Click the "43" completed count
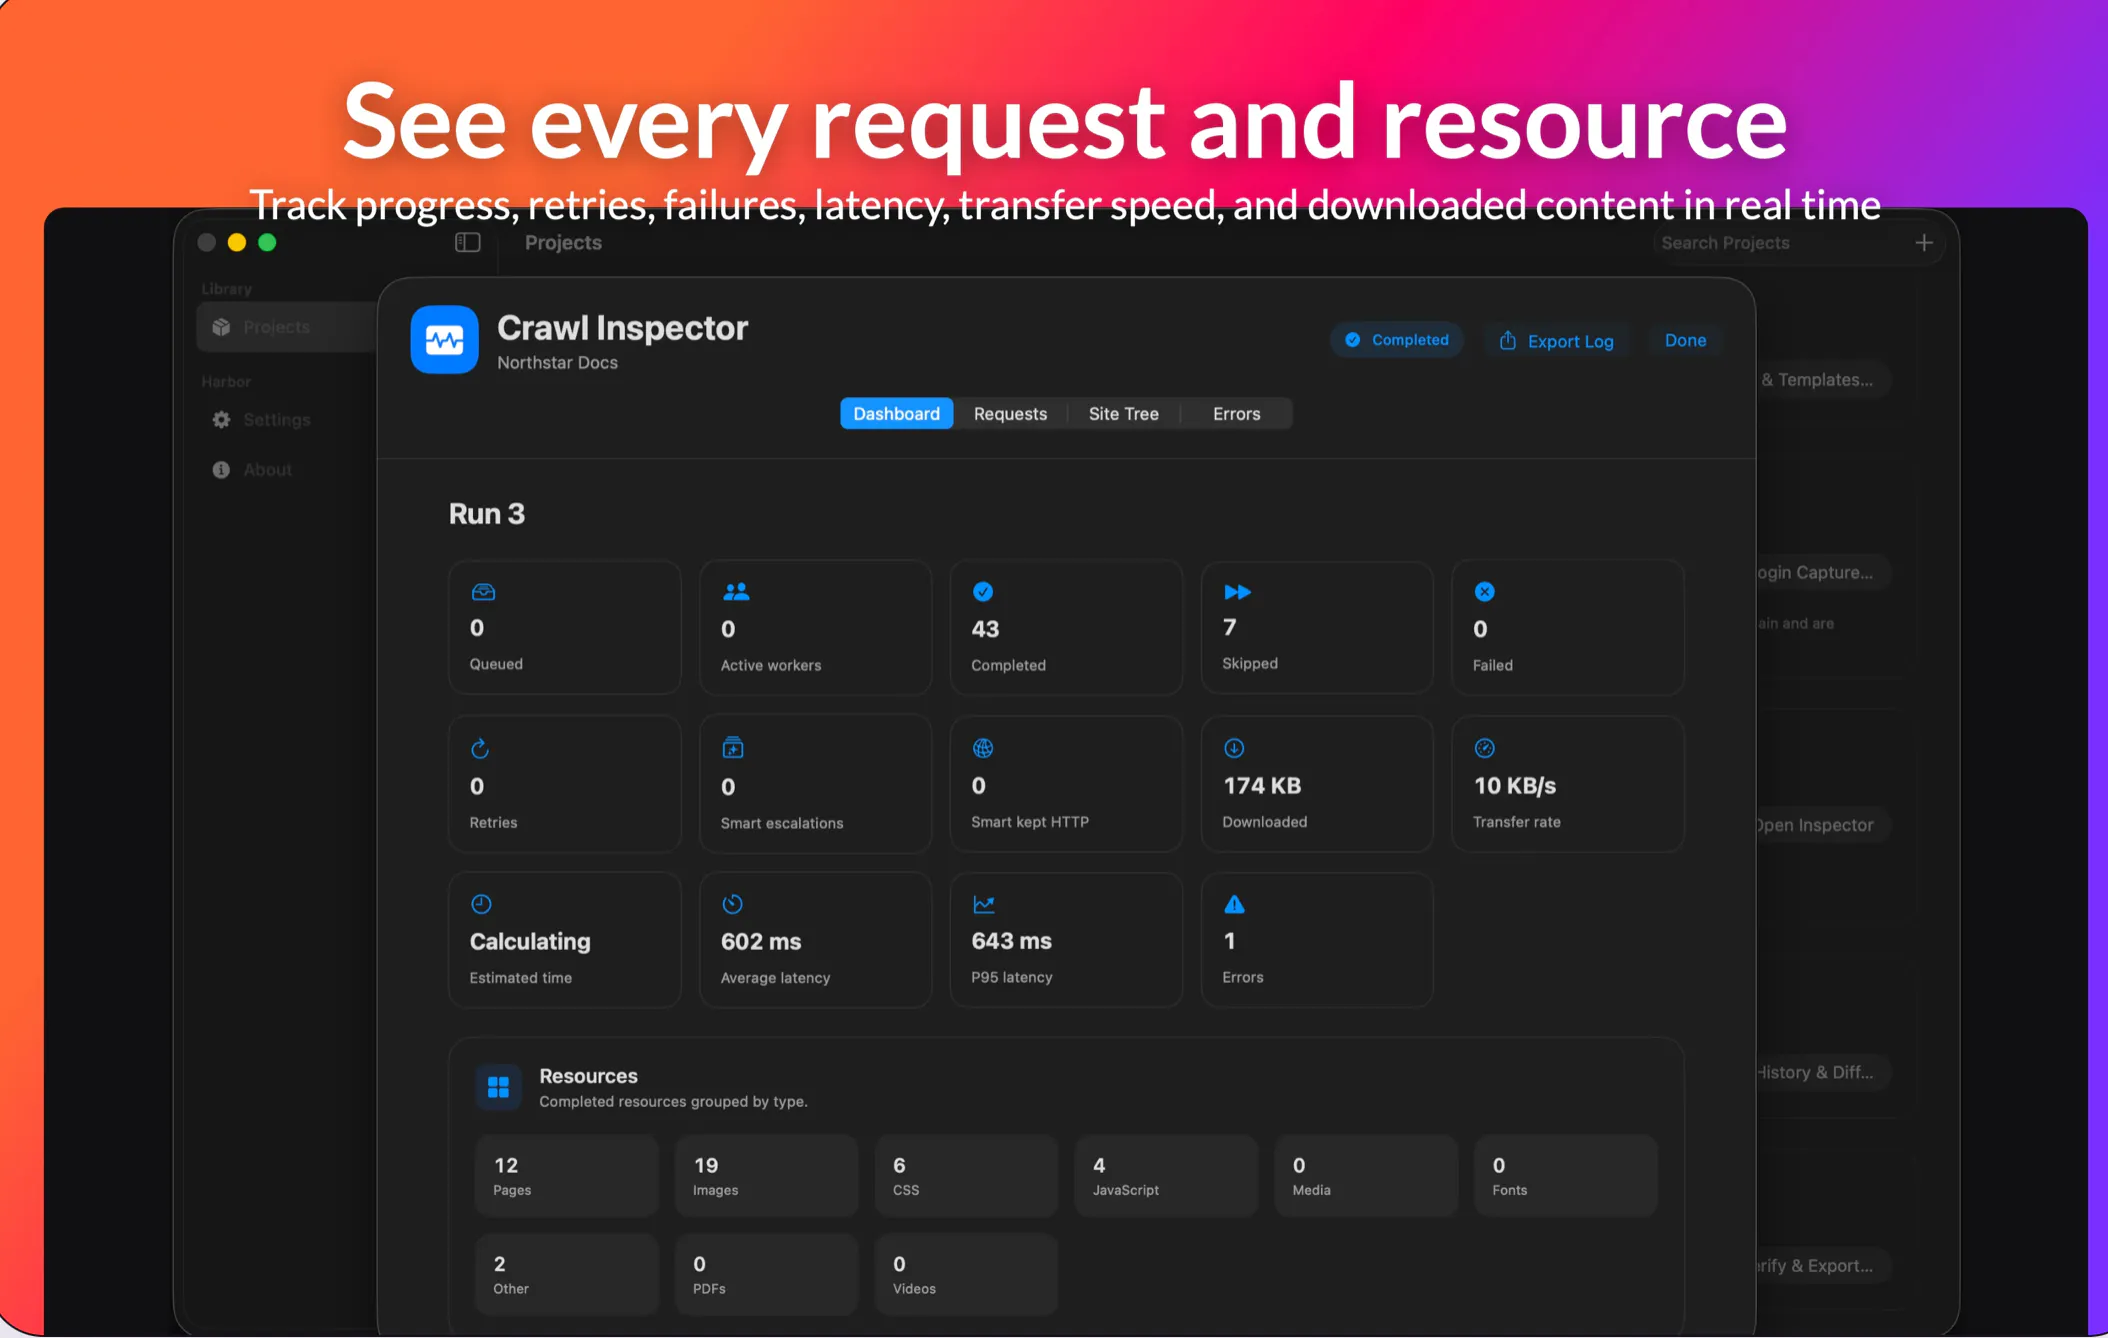The height and width of the screenshot is (1338, 2108). 985,629
